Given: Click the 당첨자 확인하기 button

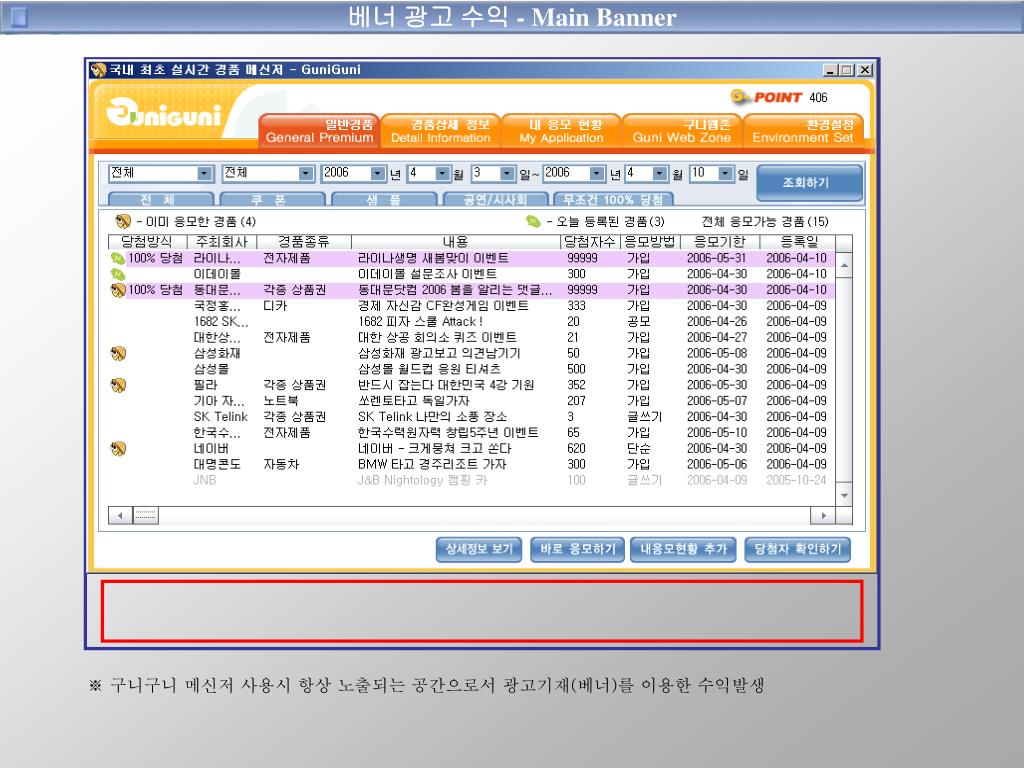Looking at the screenshot, I should tap(798, 549).
